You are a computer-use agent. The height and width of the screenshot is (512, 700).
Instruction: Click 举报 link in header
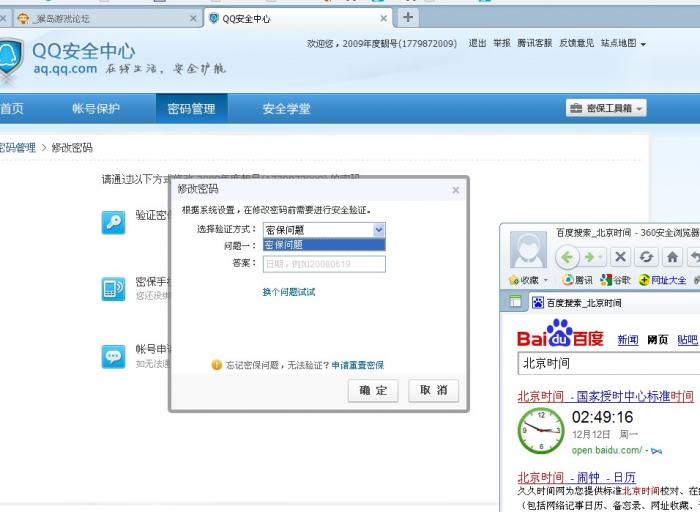pos(501,43)
